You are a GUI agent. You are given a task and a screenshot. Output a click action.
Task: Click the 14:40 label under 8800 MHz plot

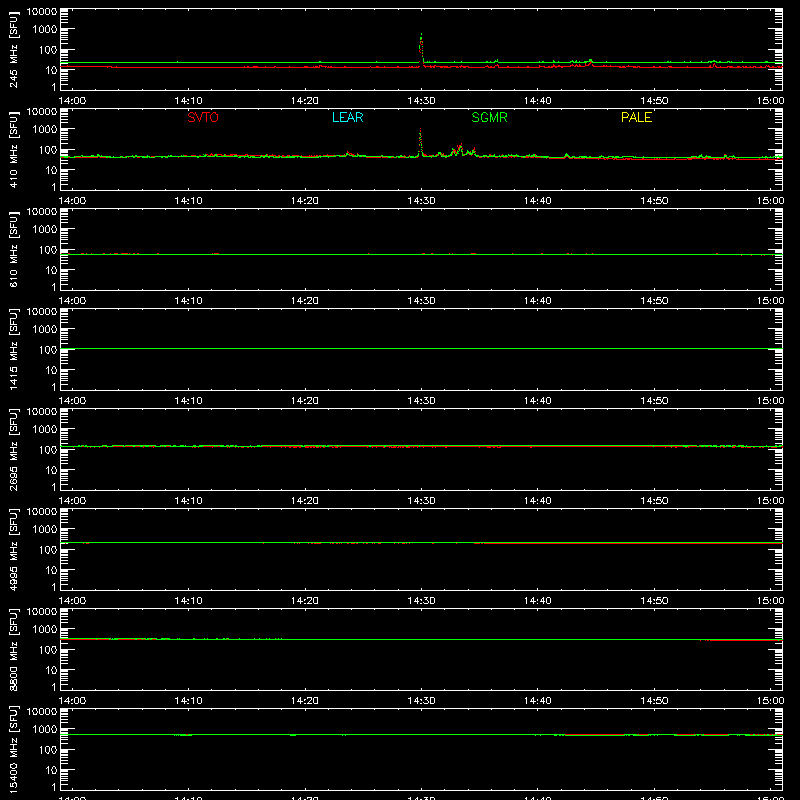[537, 701]
